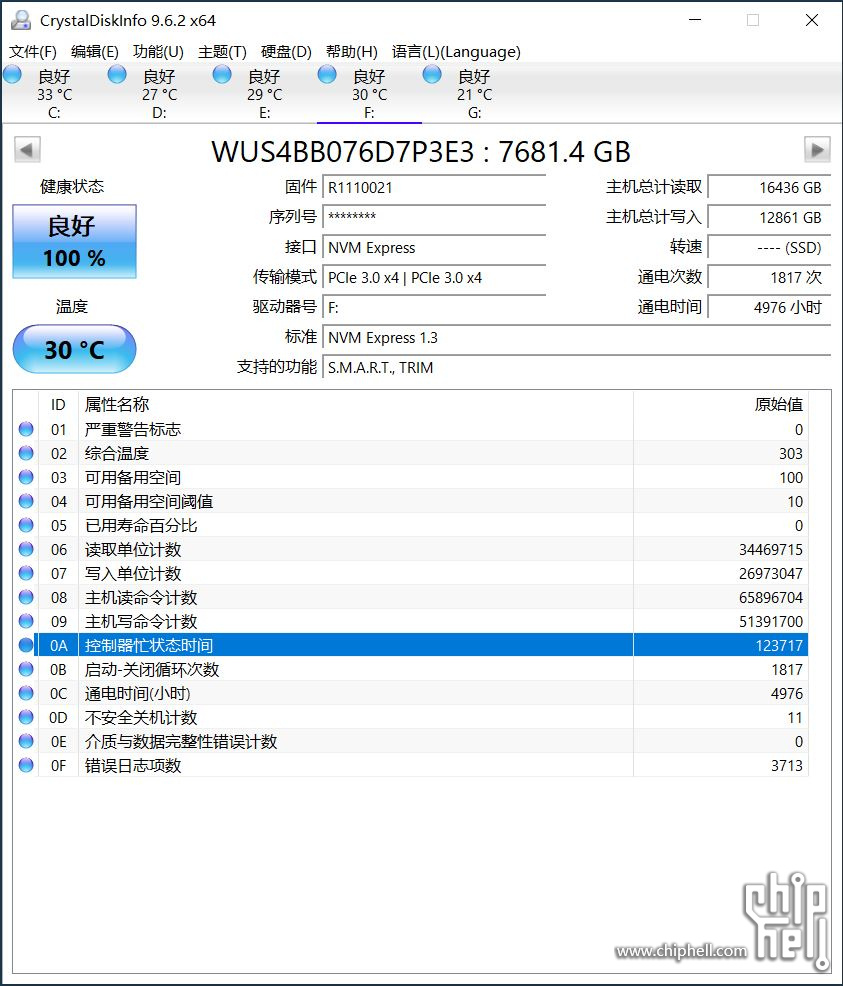Select the 综合温度 attribute name
This screenshot has width=843, height=986.
(117, 453)
